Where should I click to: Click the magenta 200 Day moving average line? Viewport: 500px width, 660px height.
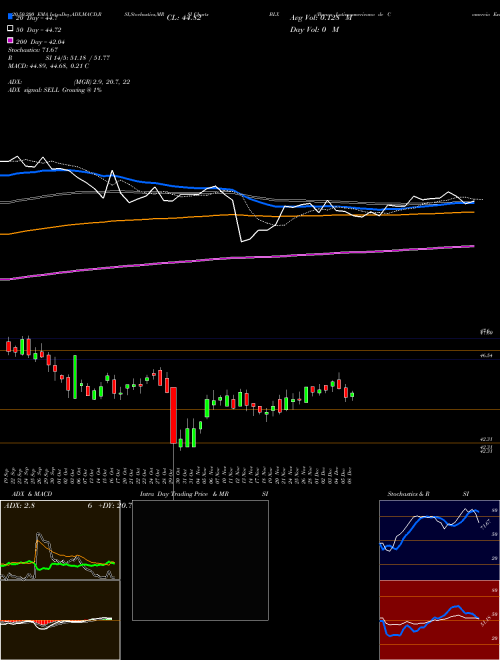[x=236, y=258]
